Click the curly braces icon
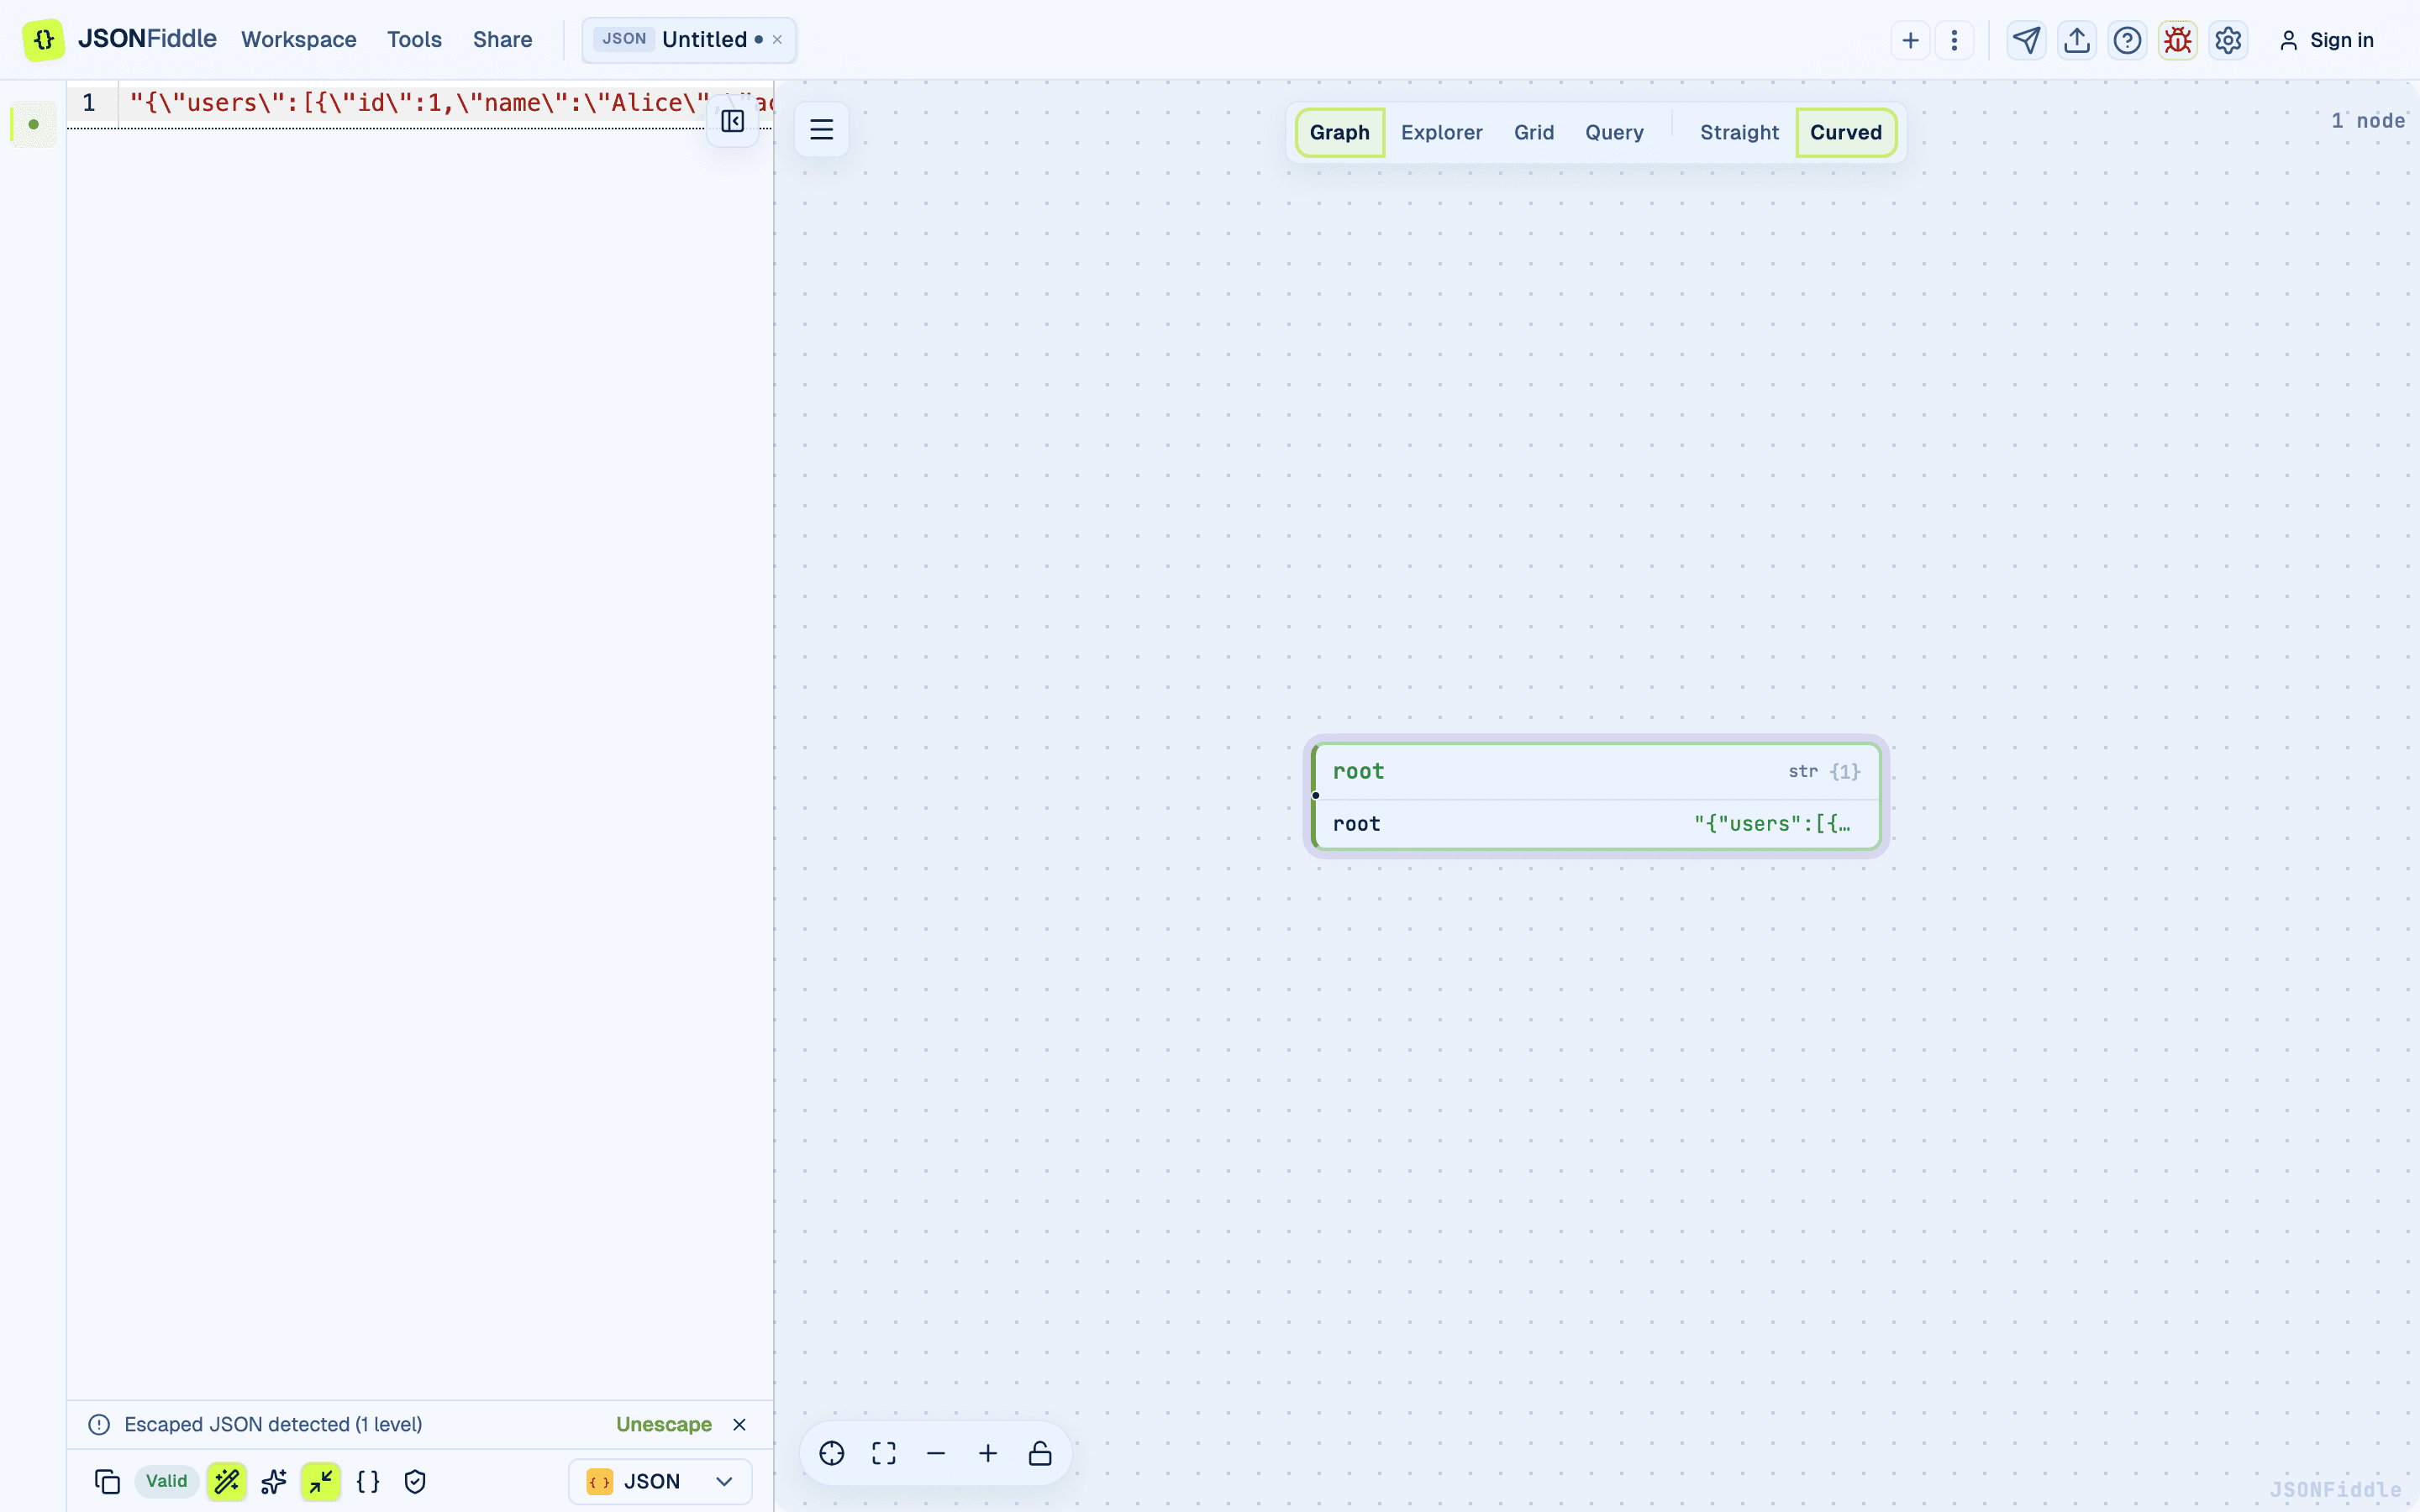This screenshot has height=1512, width=2420. click(x=368, y=1481)
